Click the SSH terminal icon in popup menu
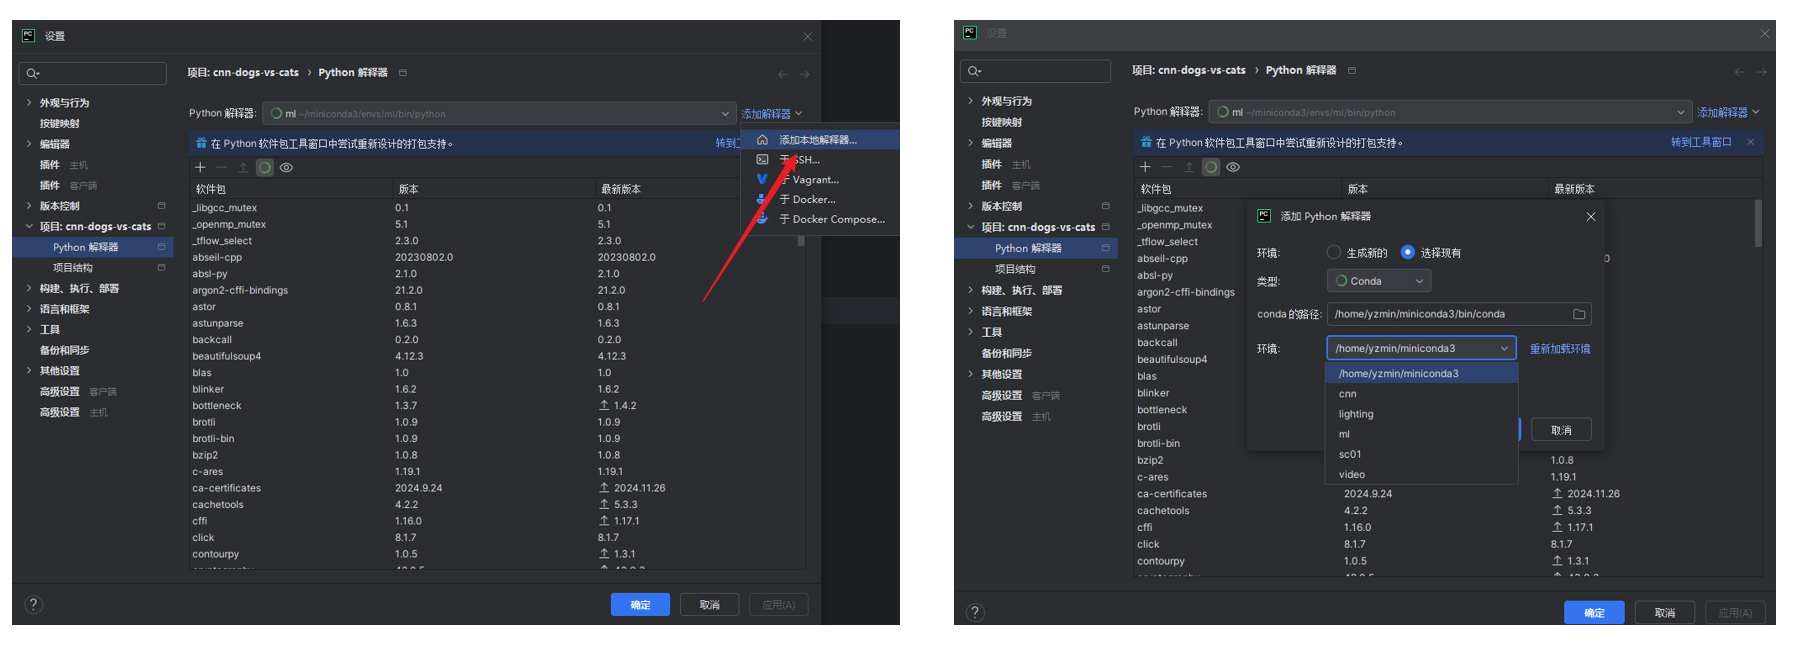The height and width of the screenshot is (645, 1809). coord(762,160)
